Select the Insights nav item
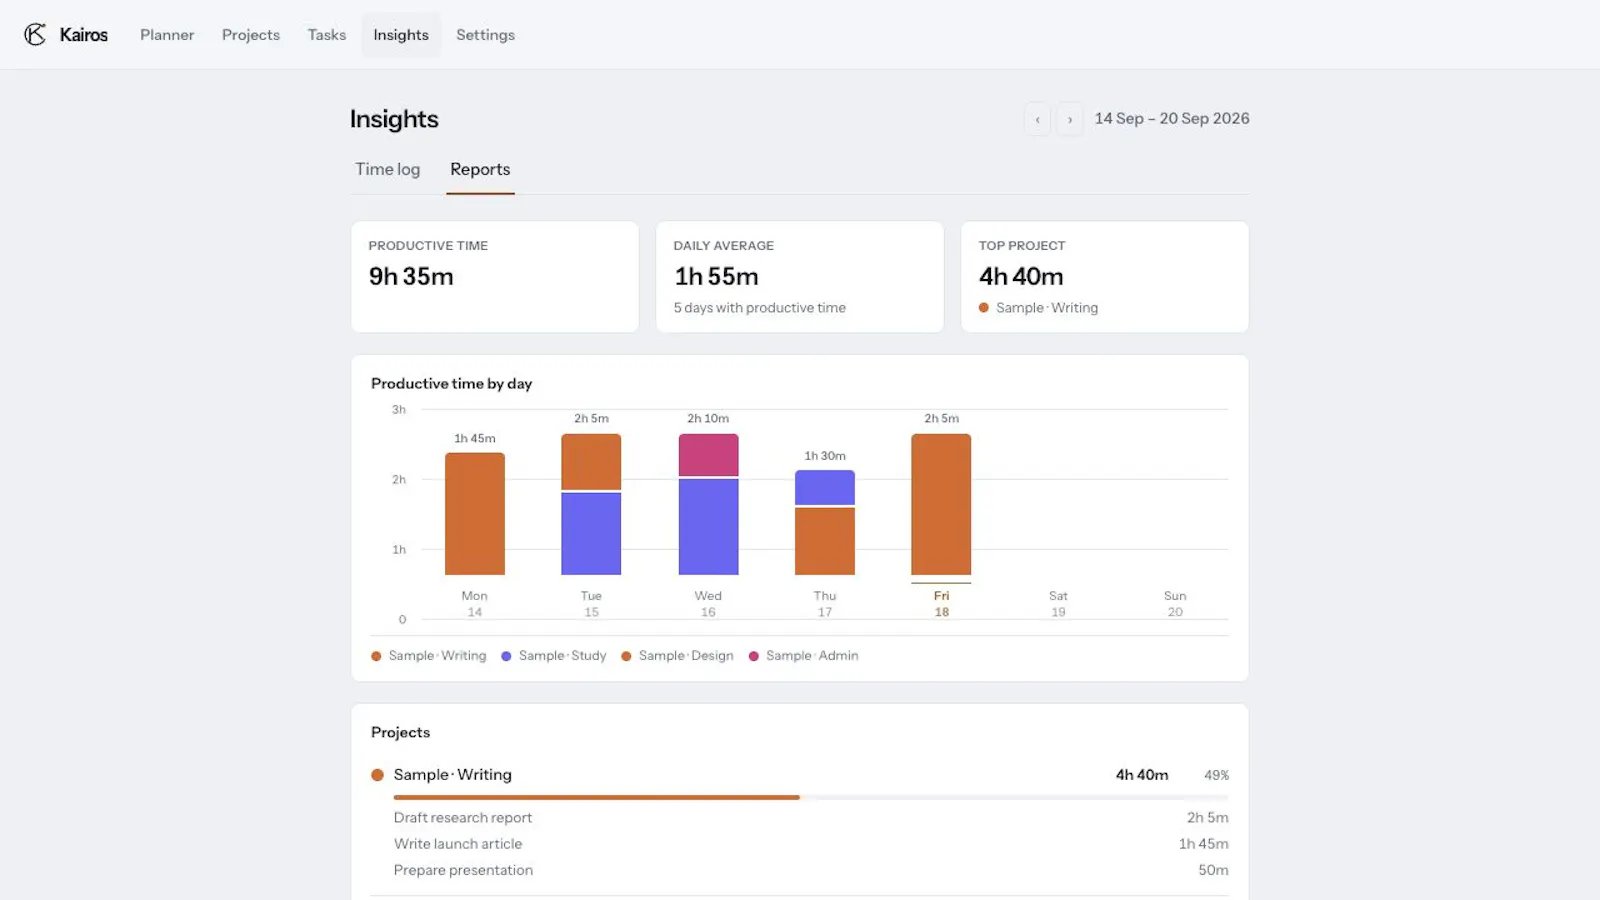The width and height of the screenshot is (1600, 900). click(x=401, y=35)
